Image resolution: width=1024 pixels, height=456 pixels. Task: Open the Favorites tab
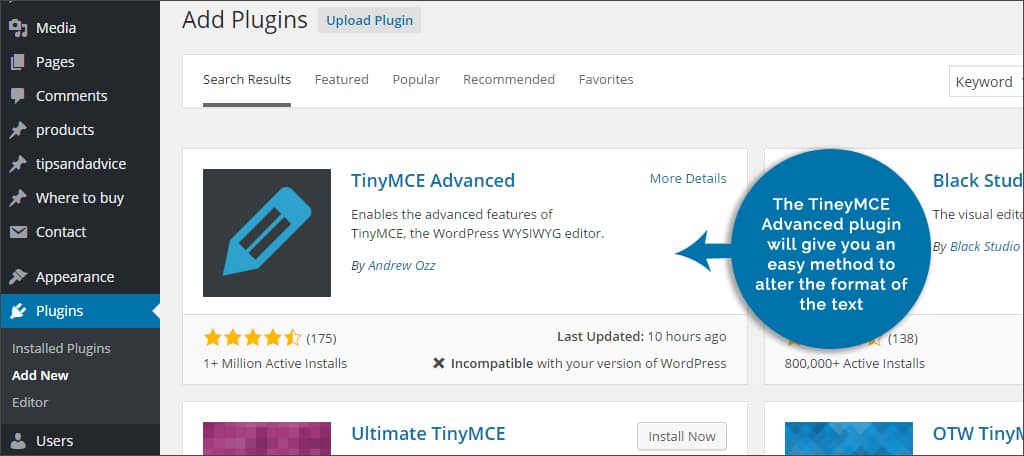coord(606,80)
